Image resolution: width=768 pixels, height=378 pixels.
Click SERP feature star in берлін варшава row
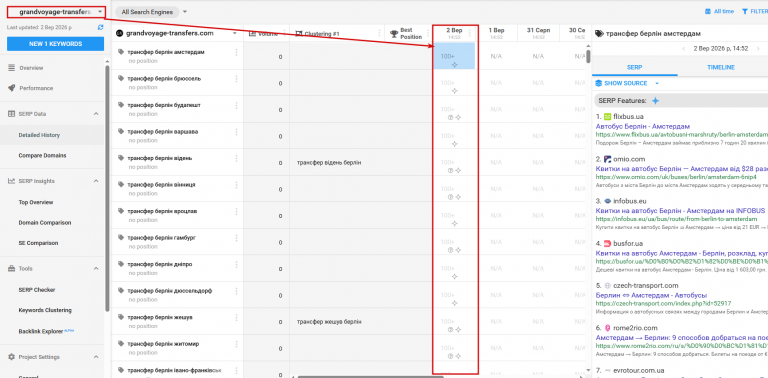(x=454, y=144)
